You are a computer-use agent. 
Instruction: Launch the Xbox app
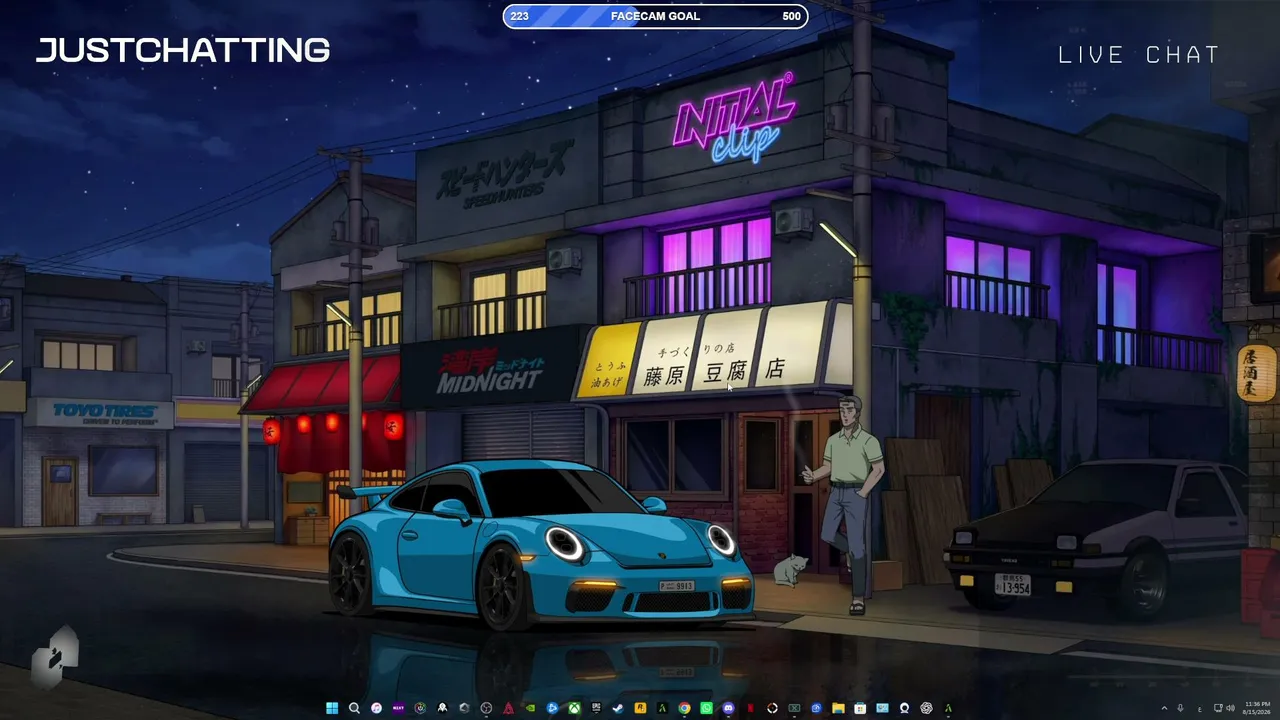coord(574,708)
